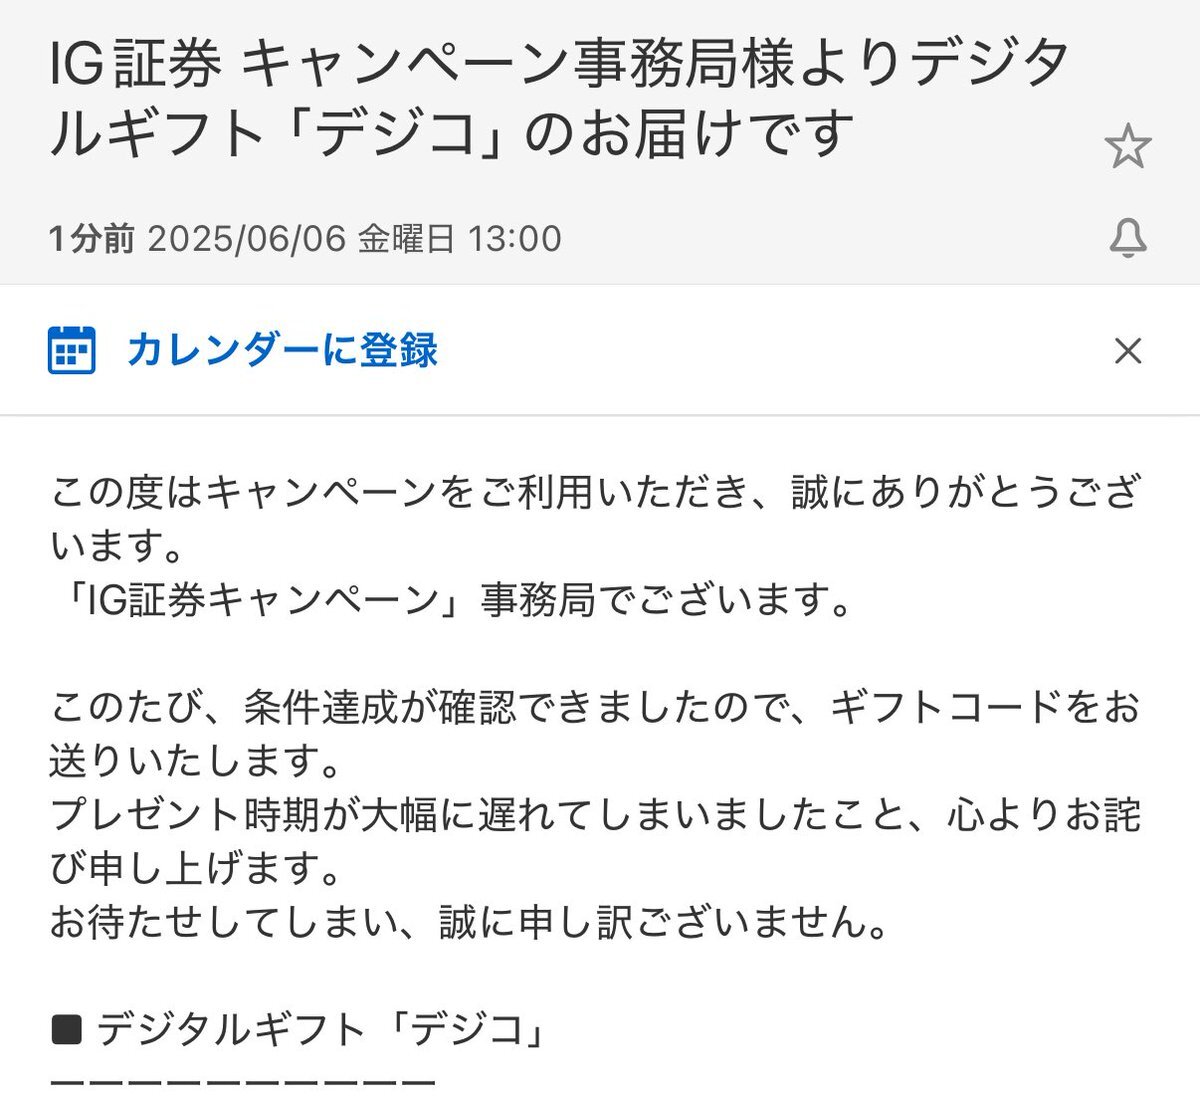
Task: Open the カレンダーに登録 link
Action: pos(282,350)
